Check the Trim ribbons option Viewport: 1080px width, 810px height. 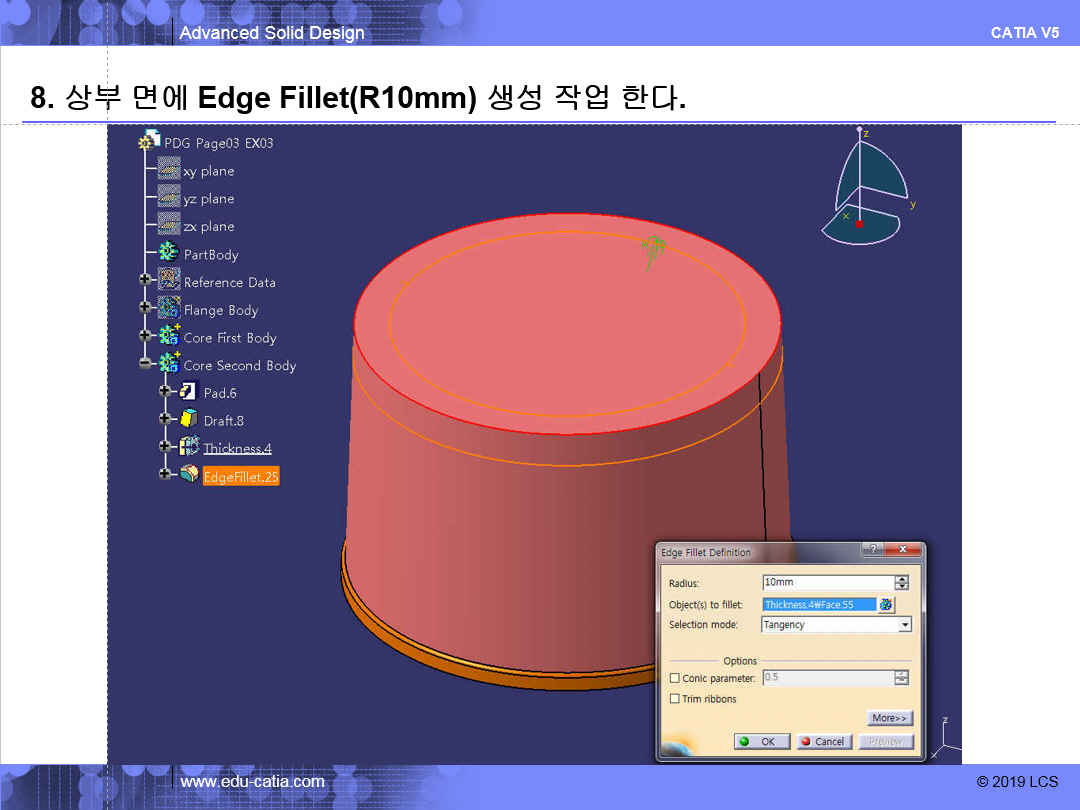(x=675, y=699)
